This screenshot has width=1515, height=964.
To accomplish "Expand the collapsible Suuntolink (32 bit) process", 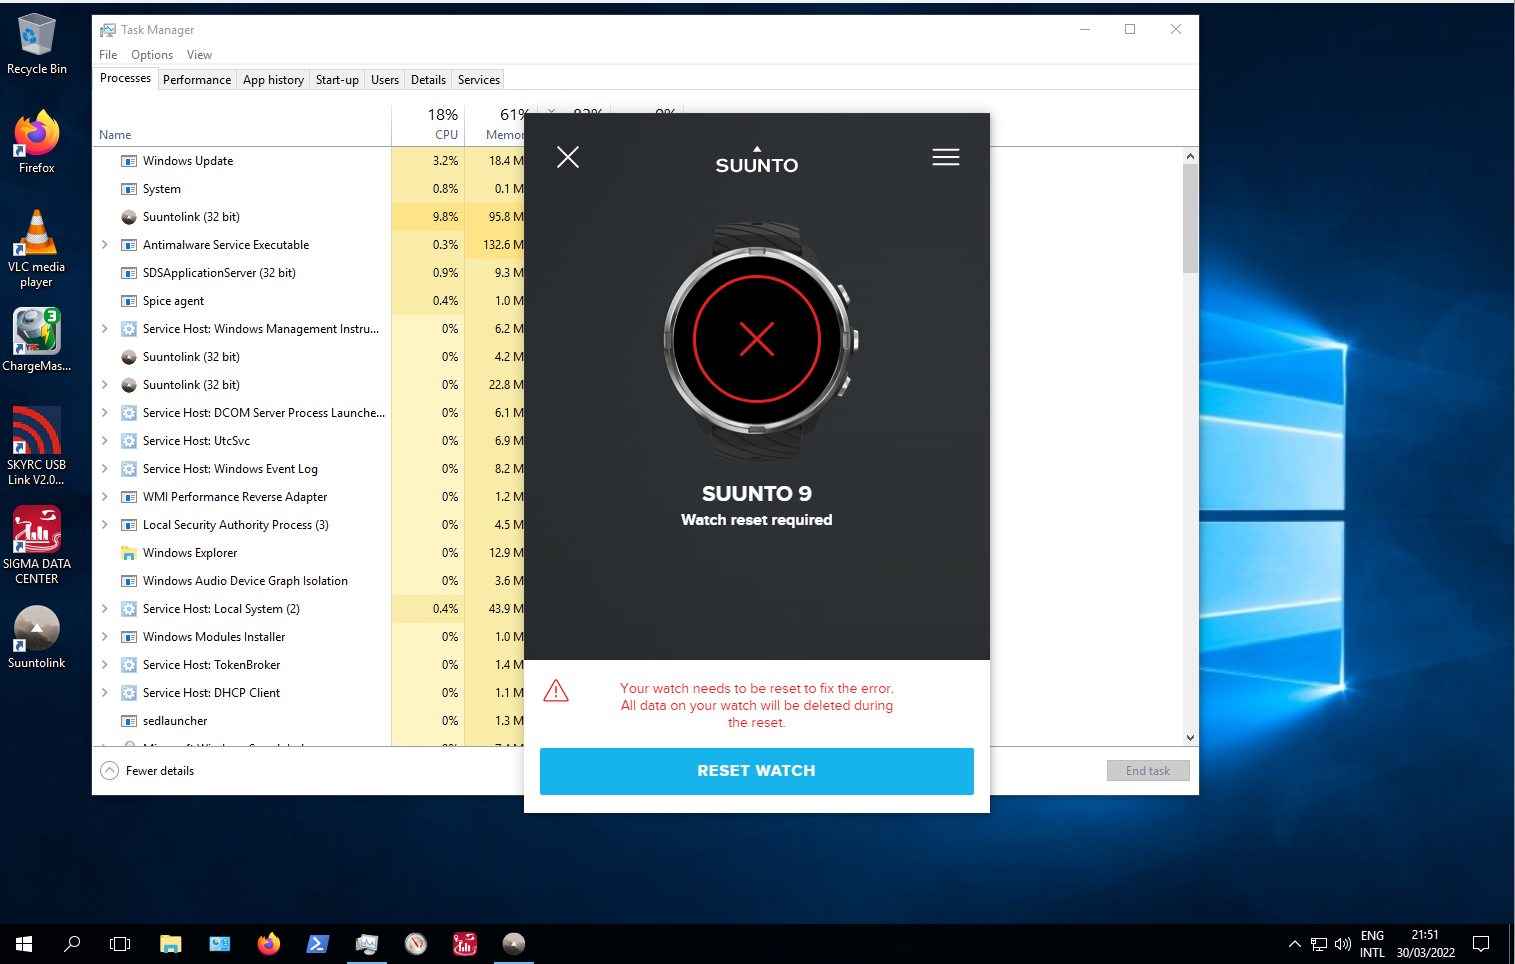I will (105, 385).
